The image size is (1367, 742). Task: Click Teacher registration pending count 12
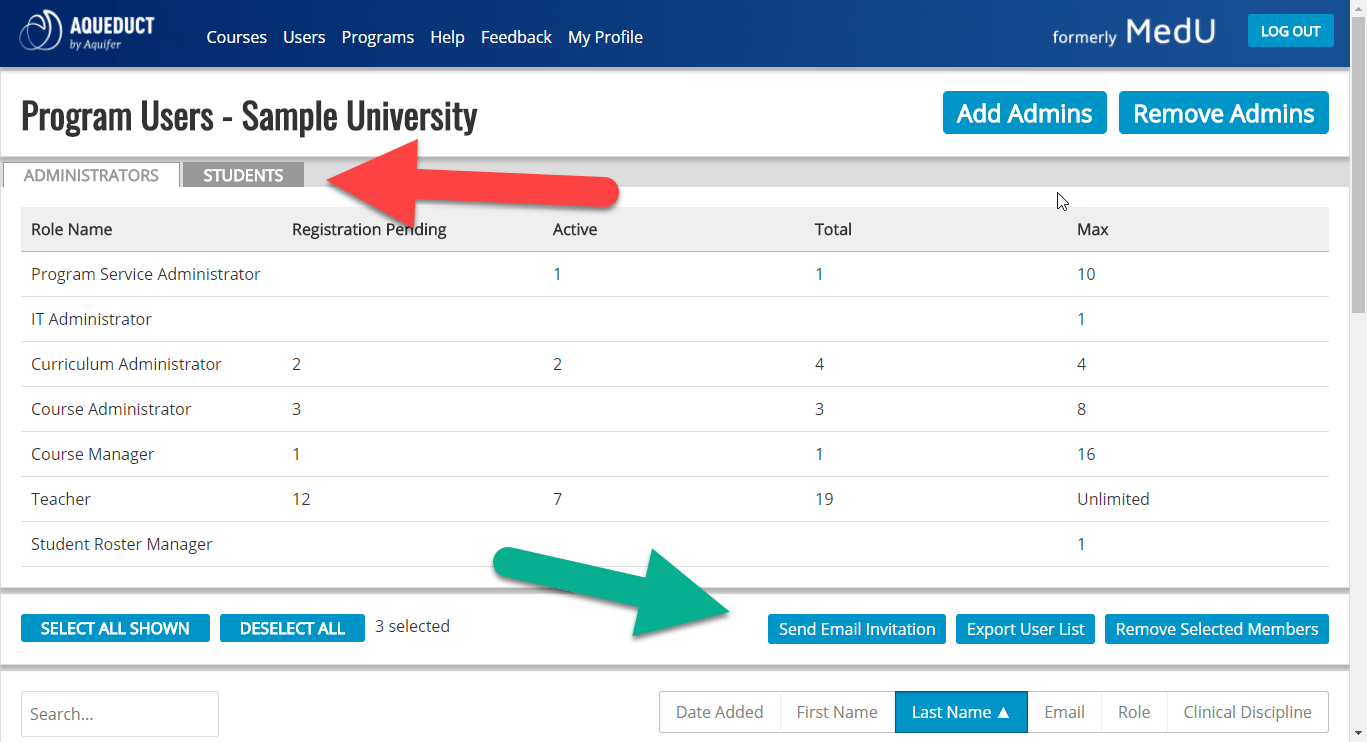pos(301,499)
